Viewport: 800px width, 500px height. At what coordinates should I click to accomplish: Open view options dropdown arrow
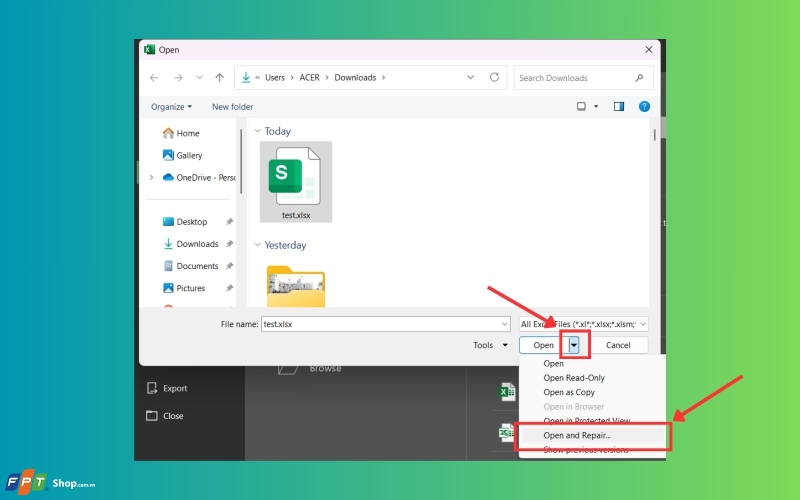pyautogui.click(x=596, y=107)
